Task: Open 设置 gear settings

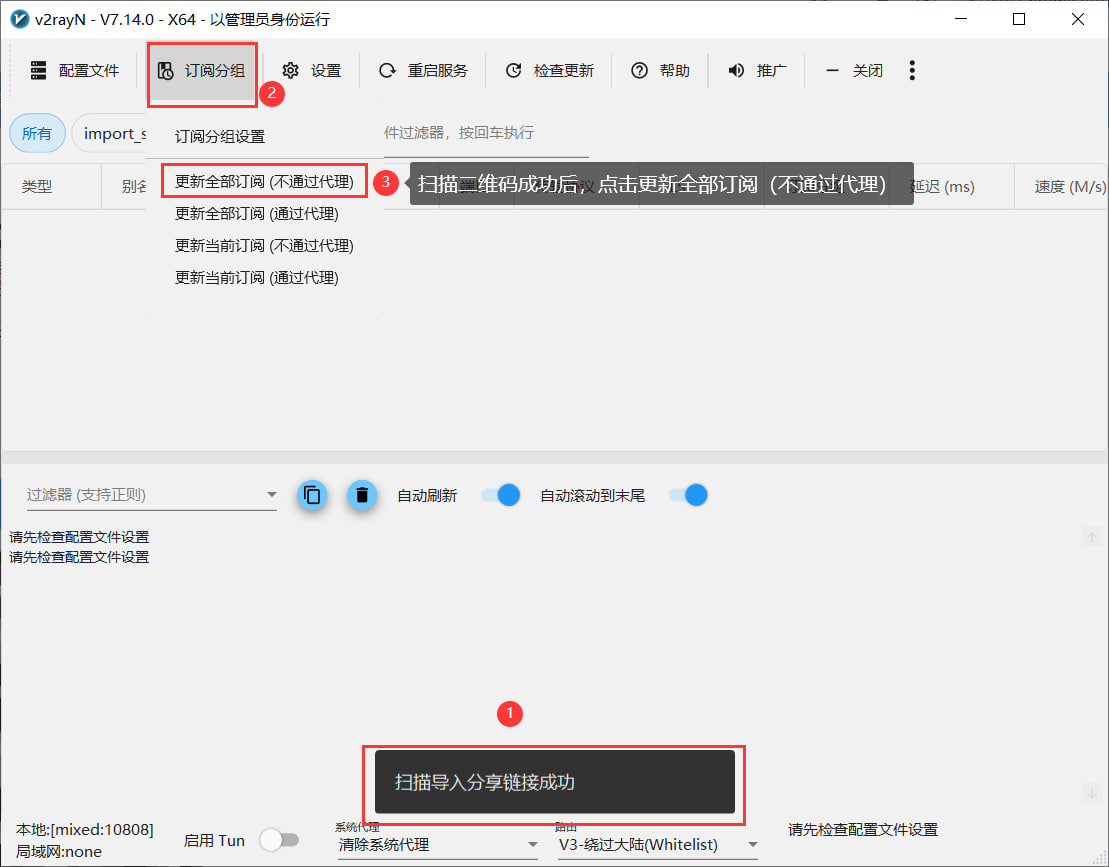Action: (x=291, y=70)
